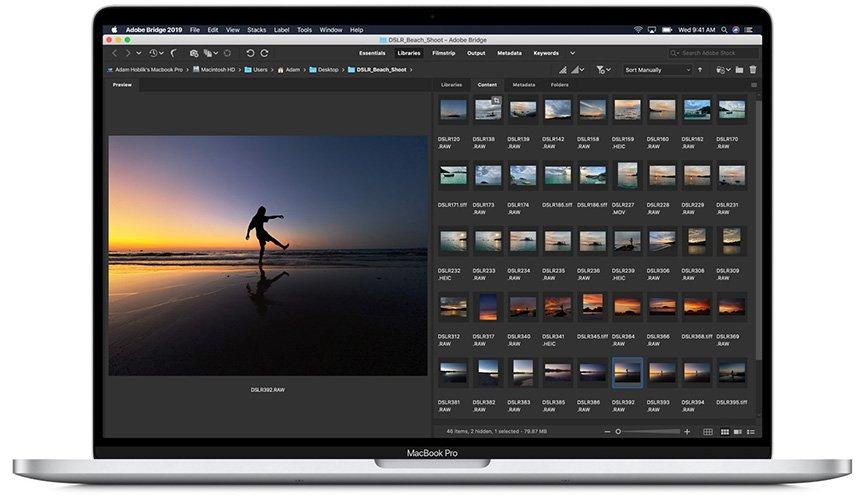Click the thumbnail quality options icon
This screenshot has width=864, height=496.
(x=563, y=70)
